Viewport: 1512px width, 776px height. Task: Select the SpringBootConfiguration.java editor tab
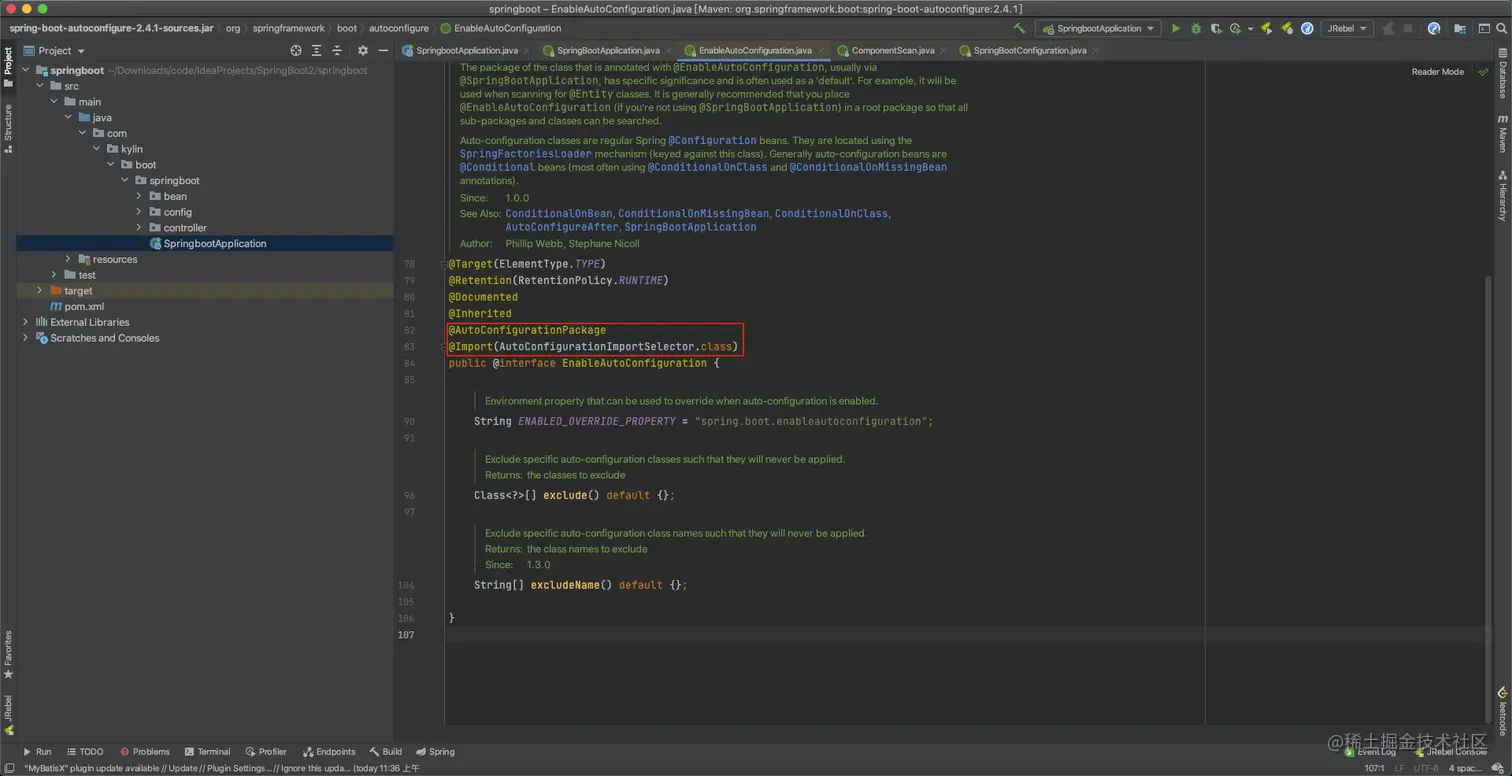point(1029,51)
